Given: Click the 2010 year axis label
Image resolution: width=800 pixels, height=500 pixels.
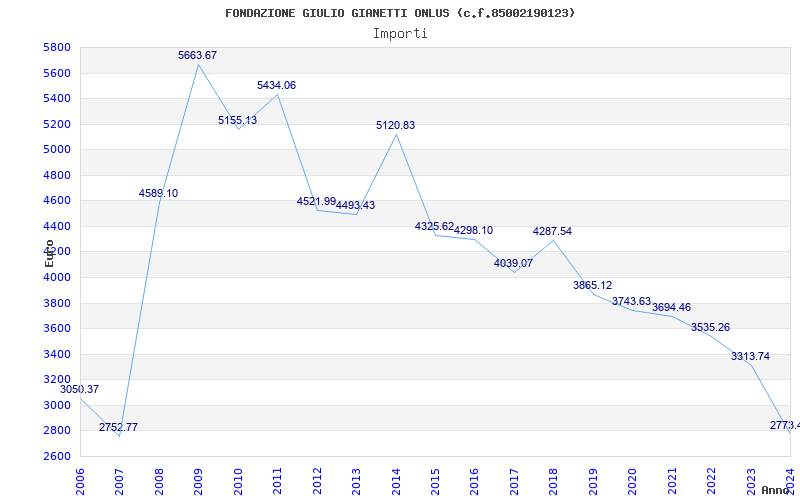Looking at the screenshot, I should click(238, 482).
